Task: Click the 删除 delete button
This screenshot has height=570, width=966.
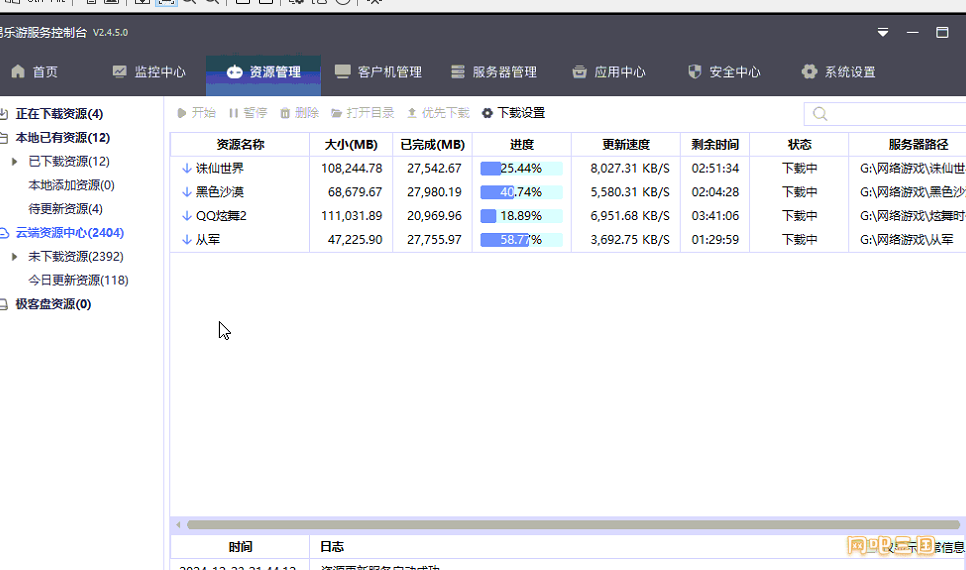Action: (299, 113)
